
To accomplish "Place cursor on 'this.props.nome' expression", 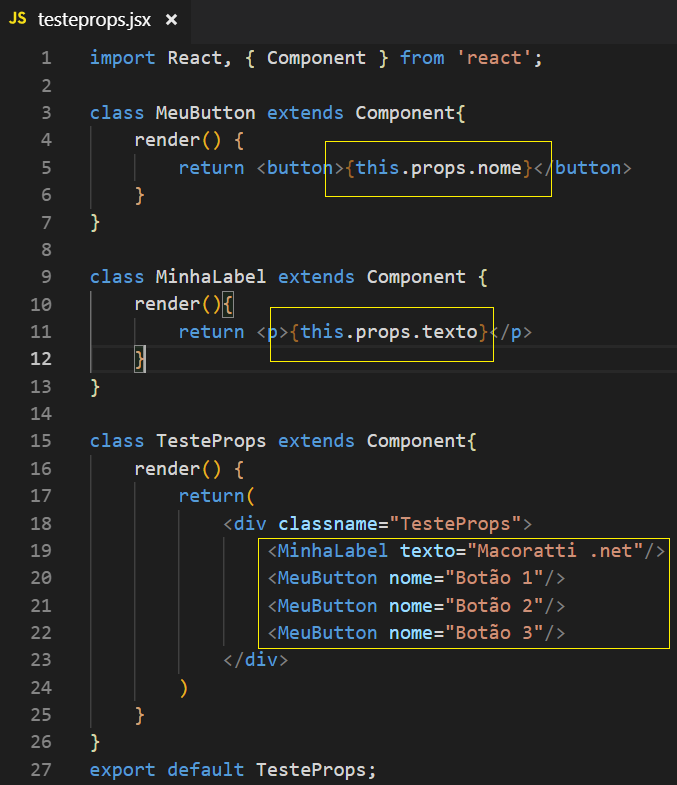I will coord(439,168).
